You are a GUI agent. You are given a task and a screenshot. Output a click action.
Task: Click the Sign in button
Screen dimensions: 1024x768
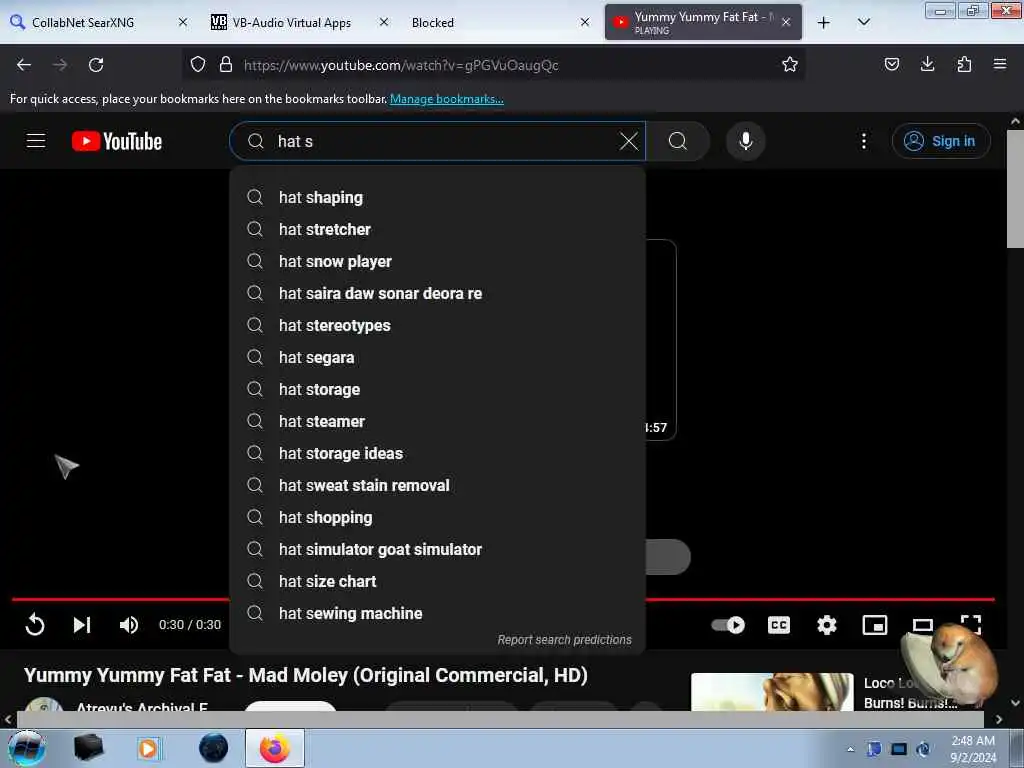pos(941,141)
